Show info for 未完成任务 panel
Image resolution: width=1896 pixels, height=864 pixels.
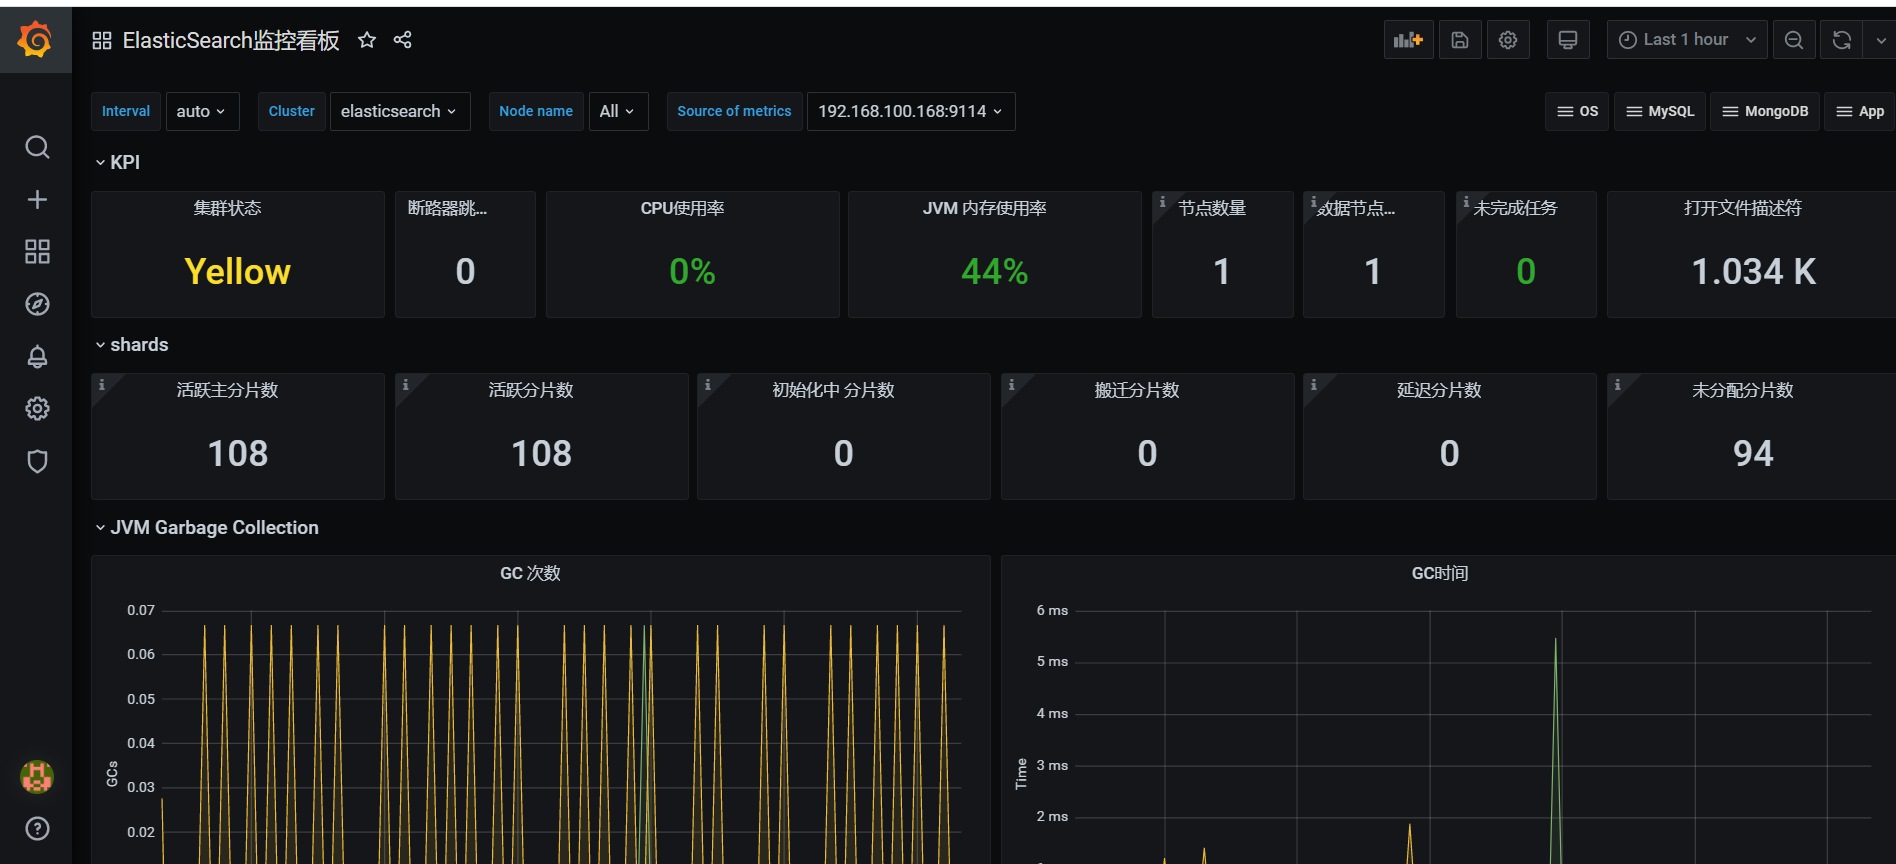click(x=1466, y=202)
